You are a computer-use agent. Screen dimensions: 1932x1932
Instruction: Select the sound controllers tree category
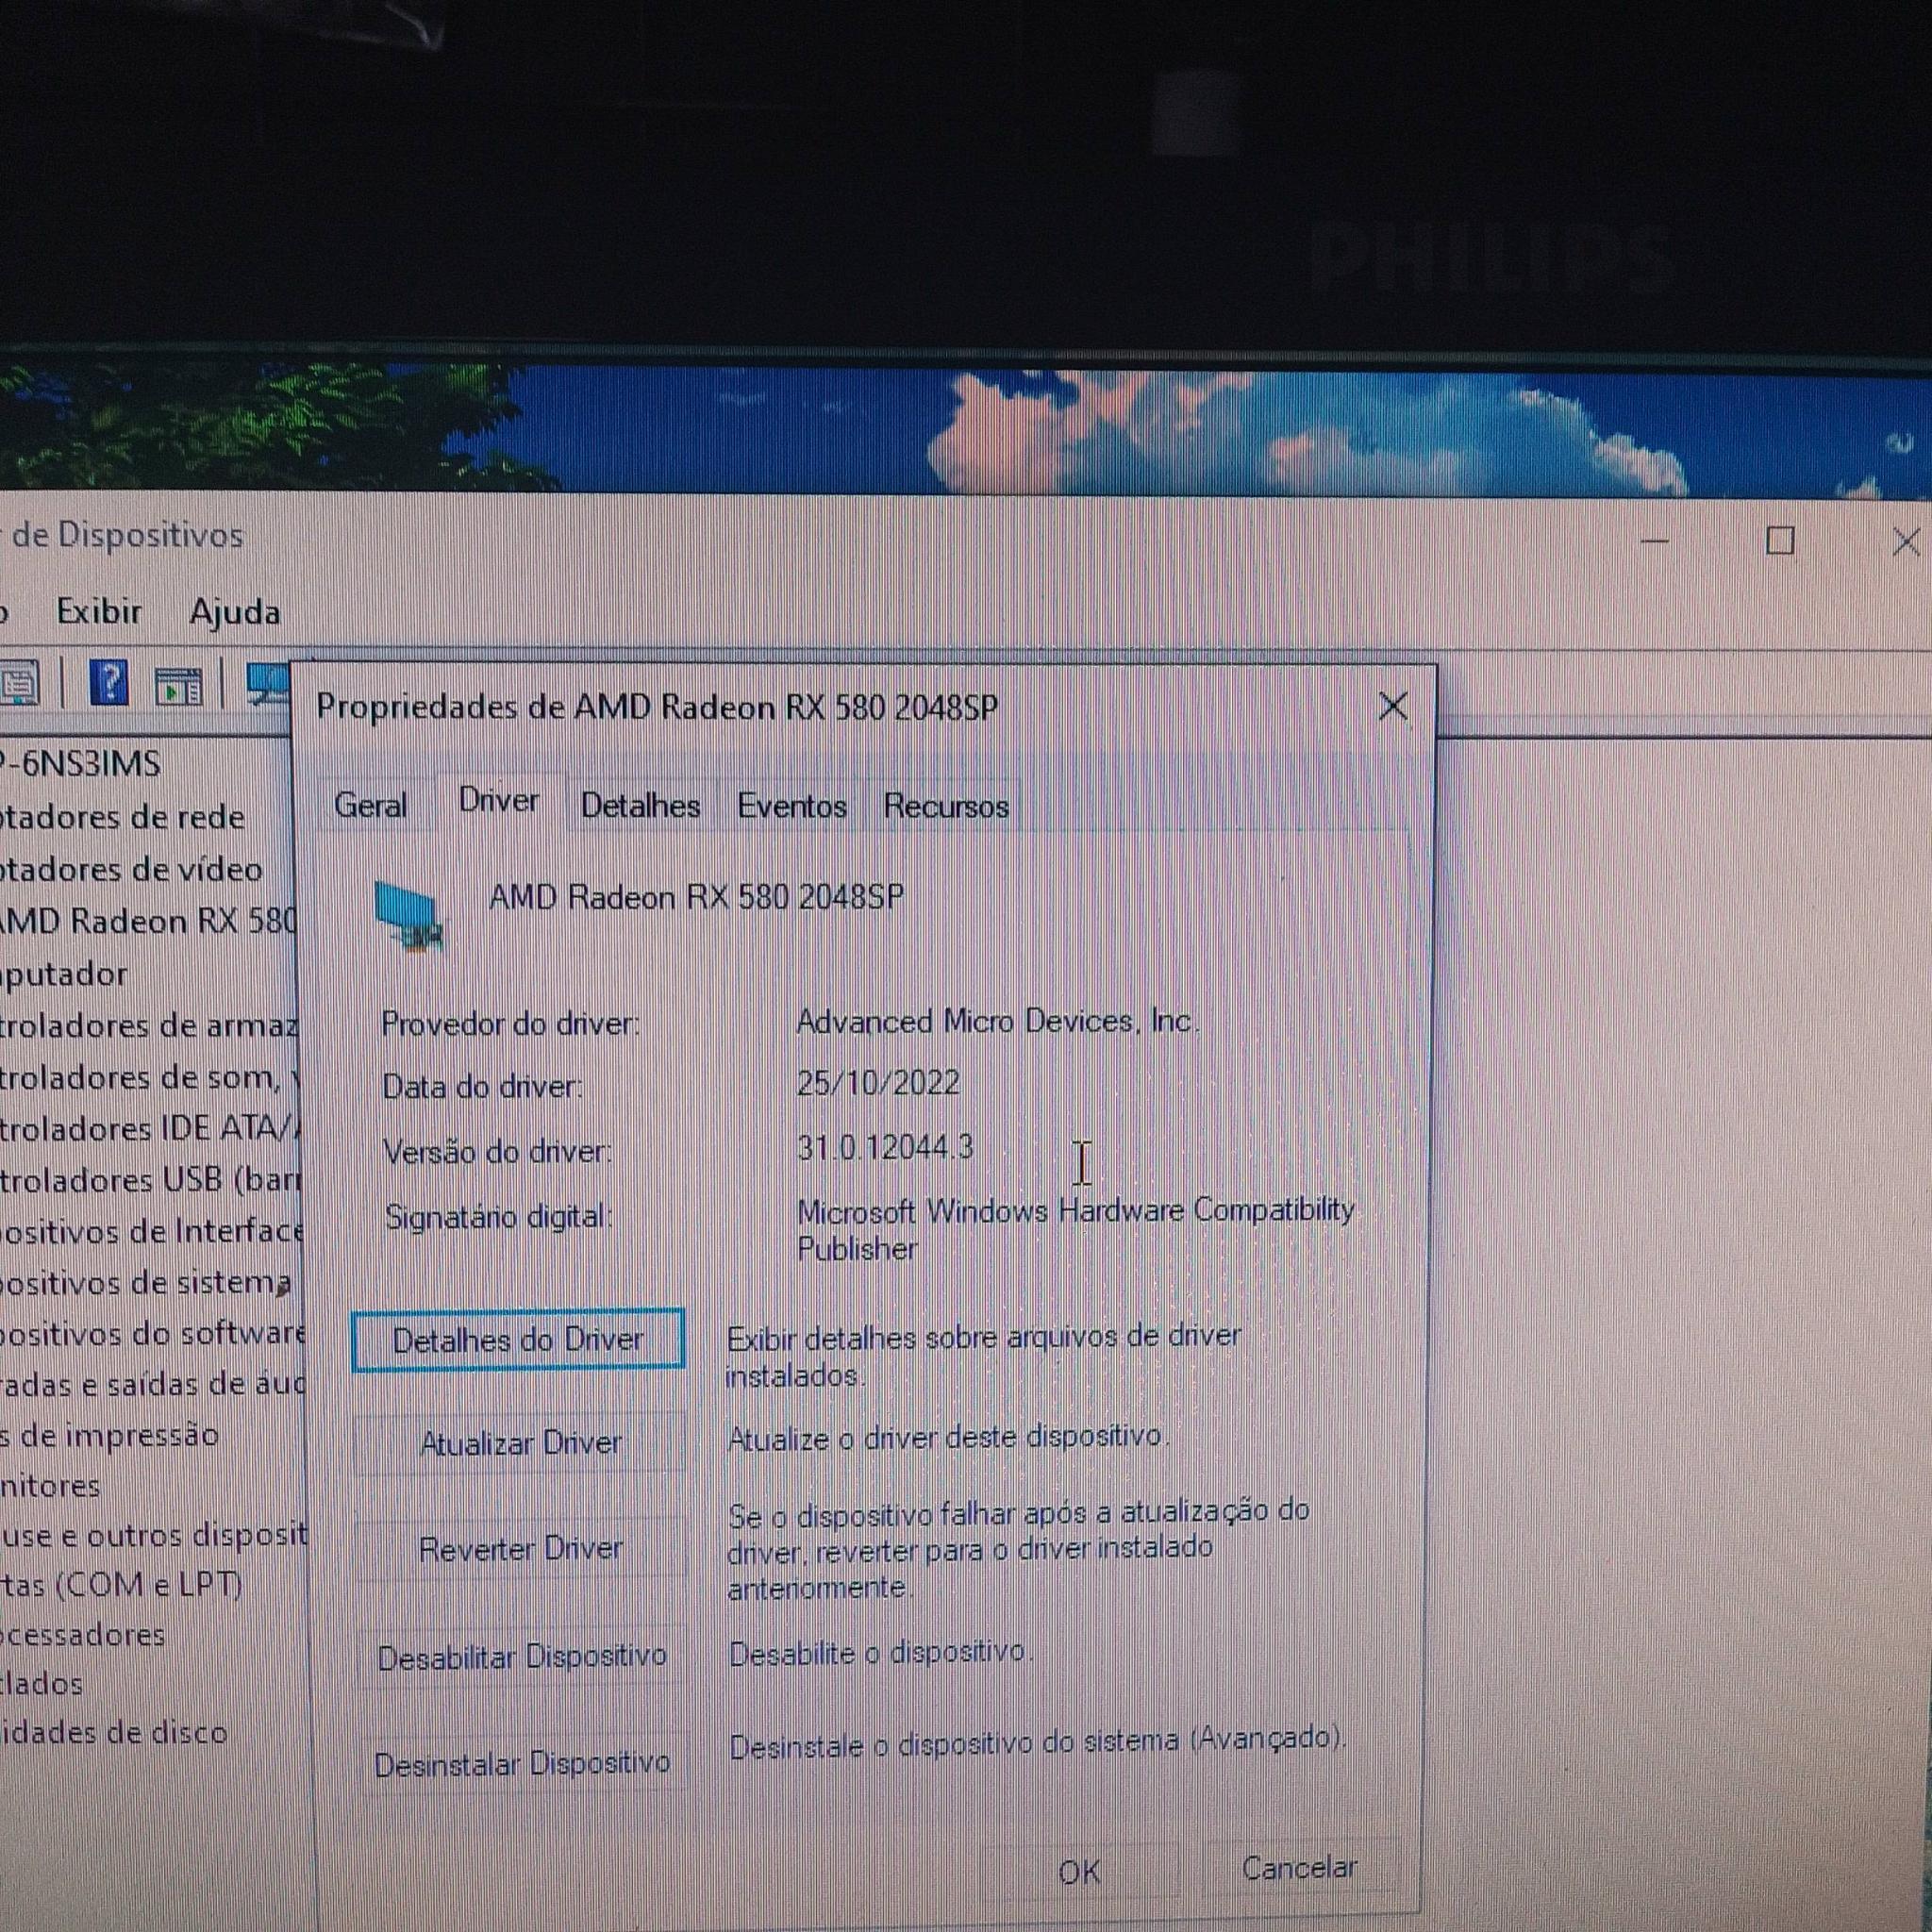149,1077
